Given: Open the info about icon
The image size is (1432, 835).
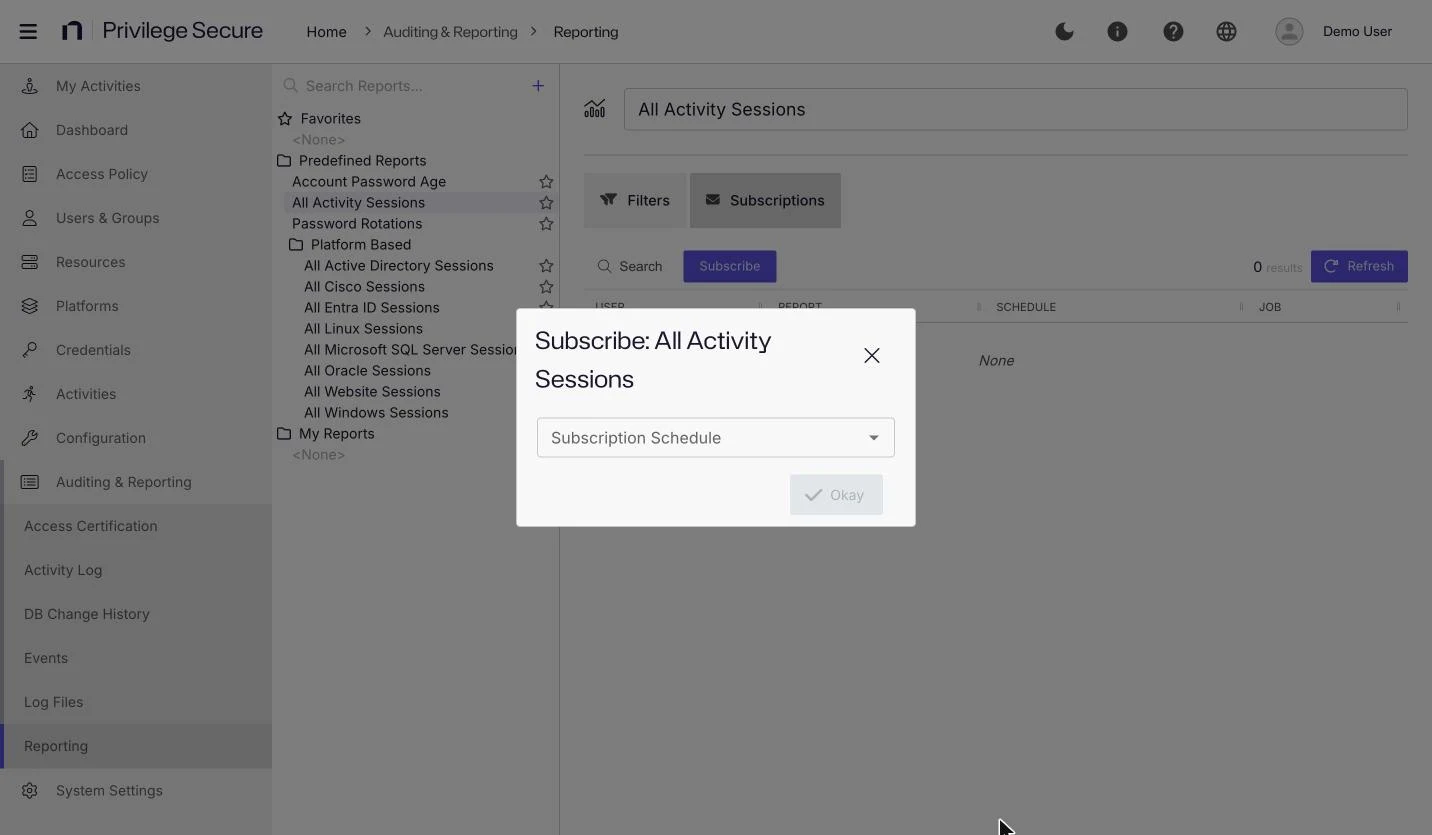Looking at the screenshot, I should [1117, 32].
